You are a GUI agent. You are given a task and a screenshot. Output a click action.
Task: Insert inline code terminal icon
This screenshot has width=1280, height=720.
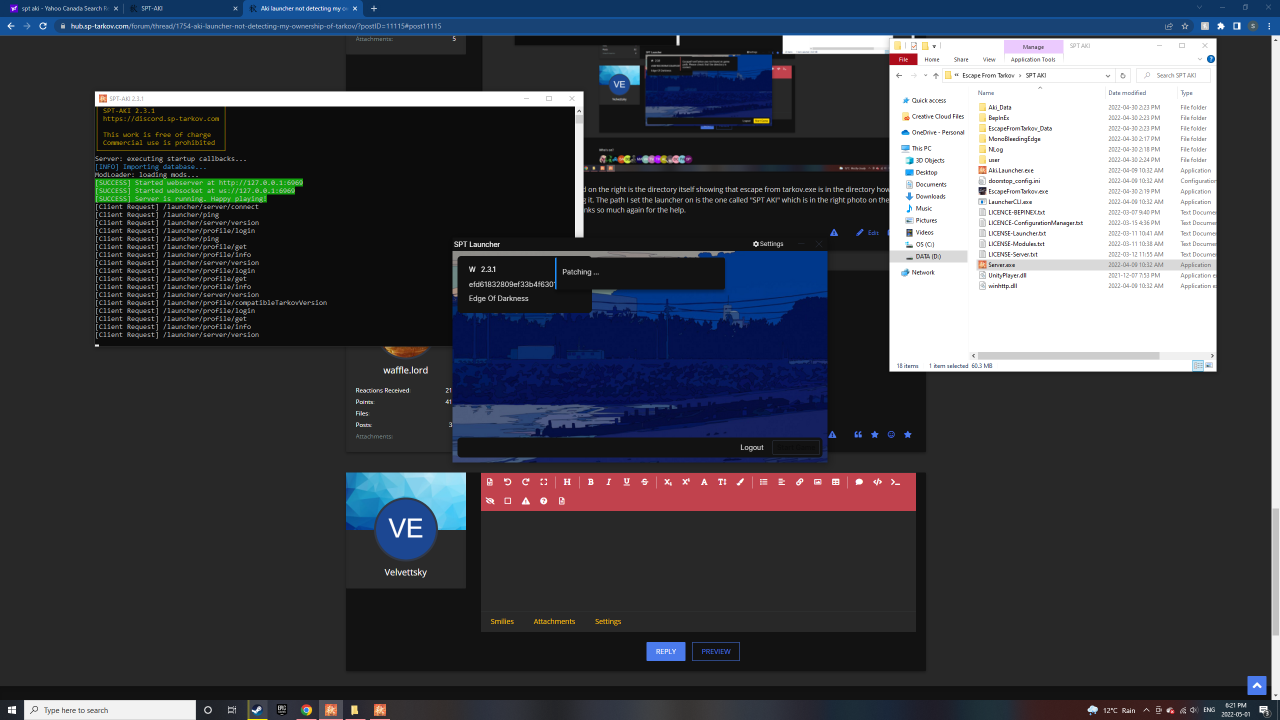895,482
